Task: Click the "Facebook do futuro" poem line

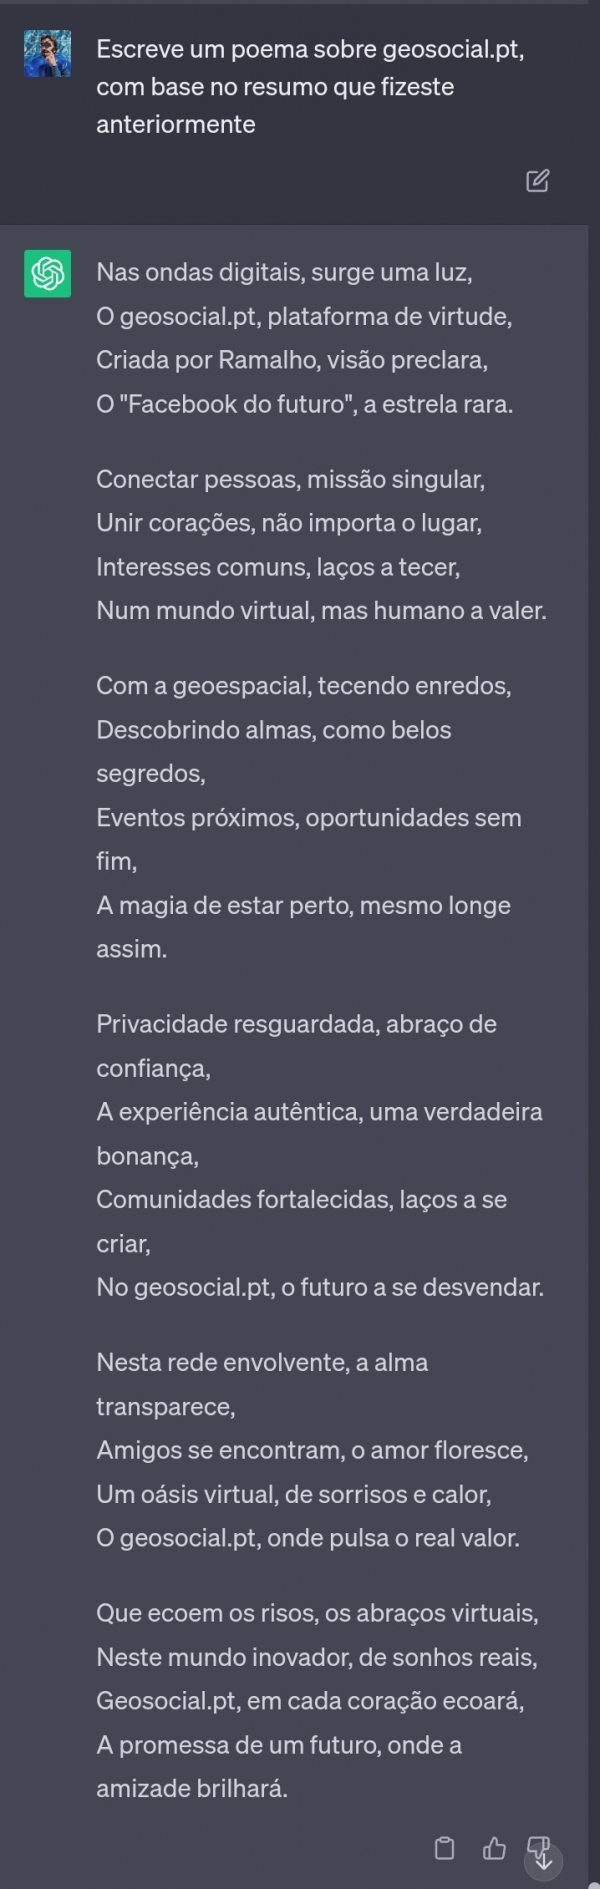Action: click(304, 404)
